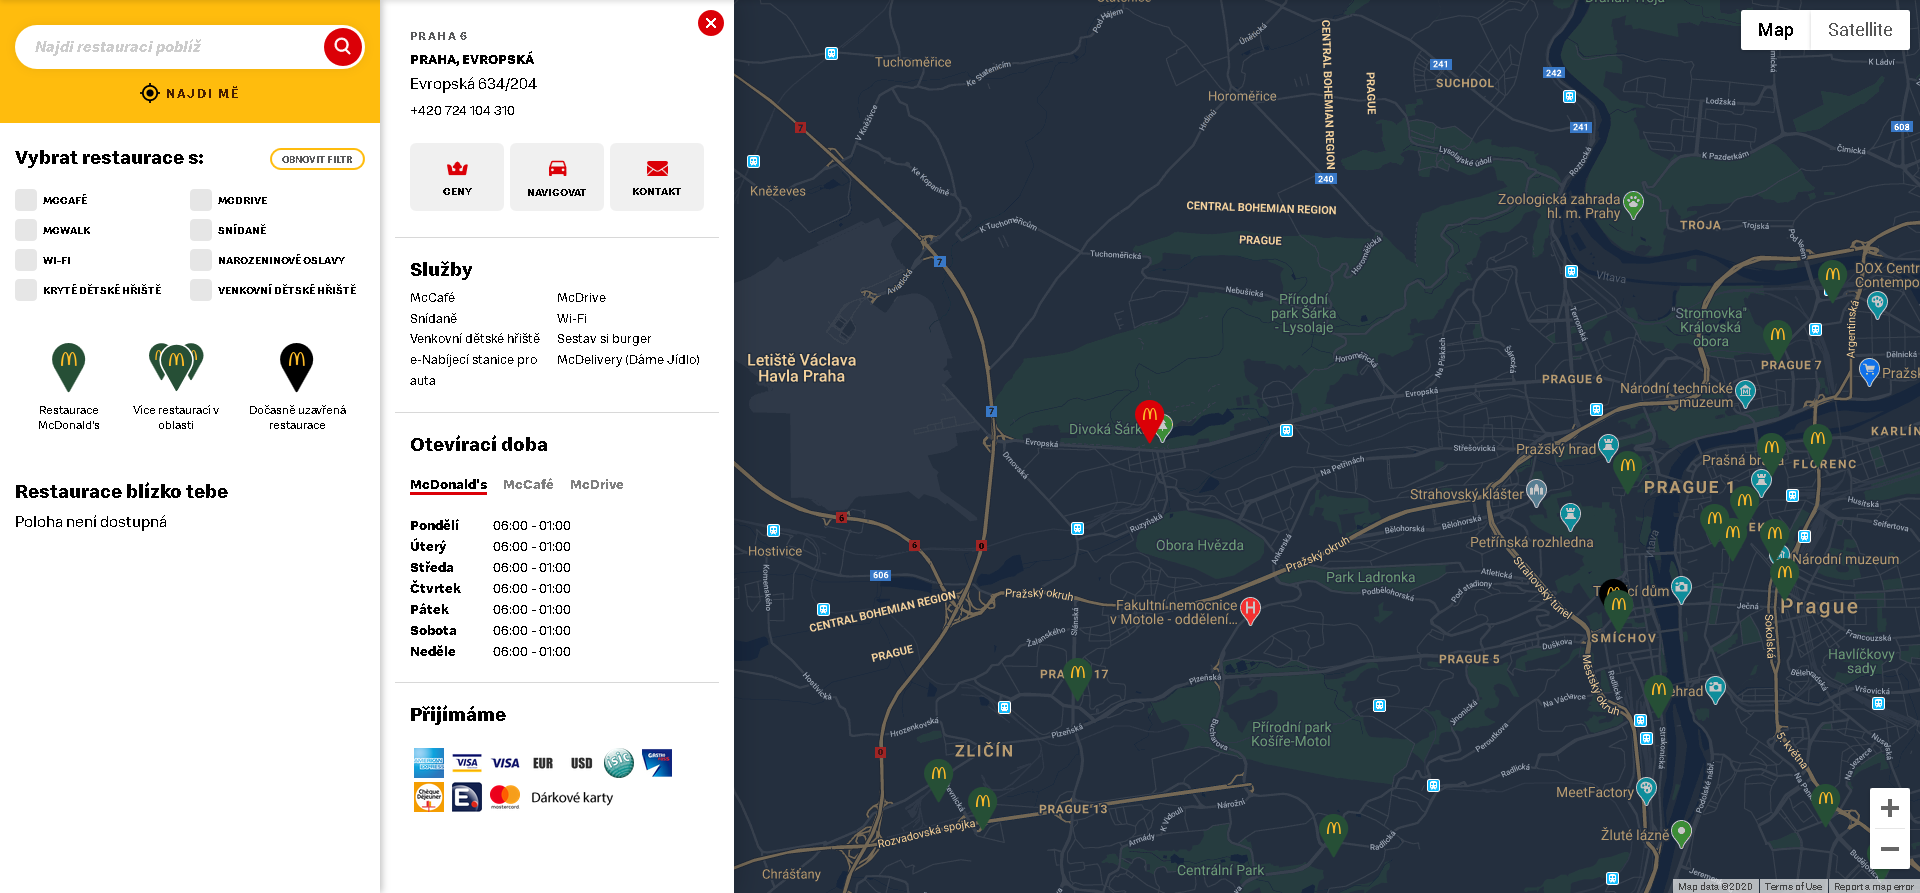Viewport: 1920px width, 893px height.
Task: Toggle the Snídaně filter checkbox
Action: point(201,230)
